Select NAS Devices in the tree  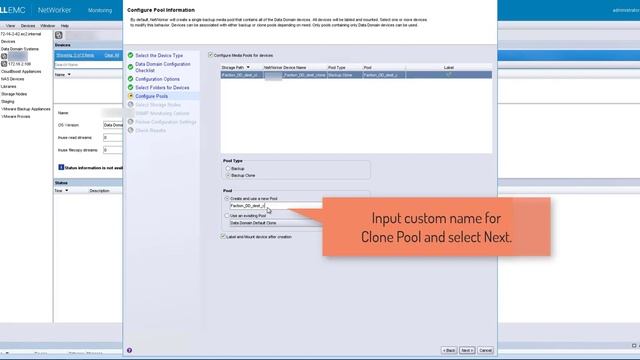(x=12, y=79)
